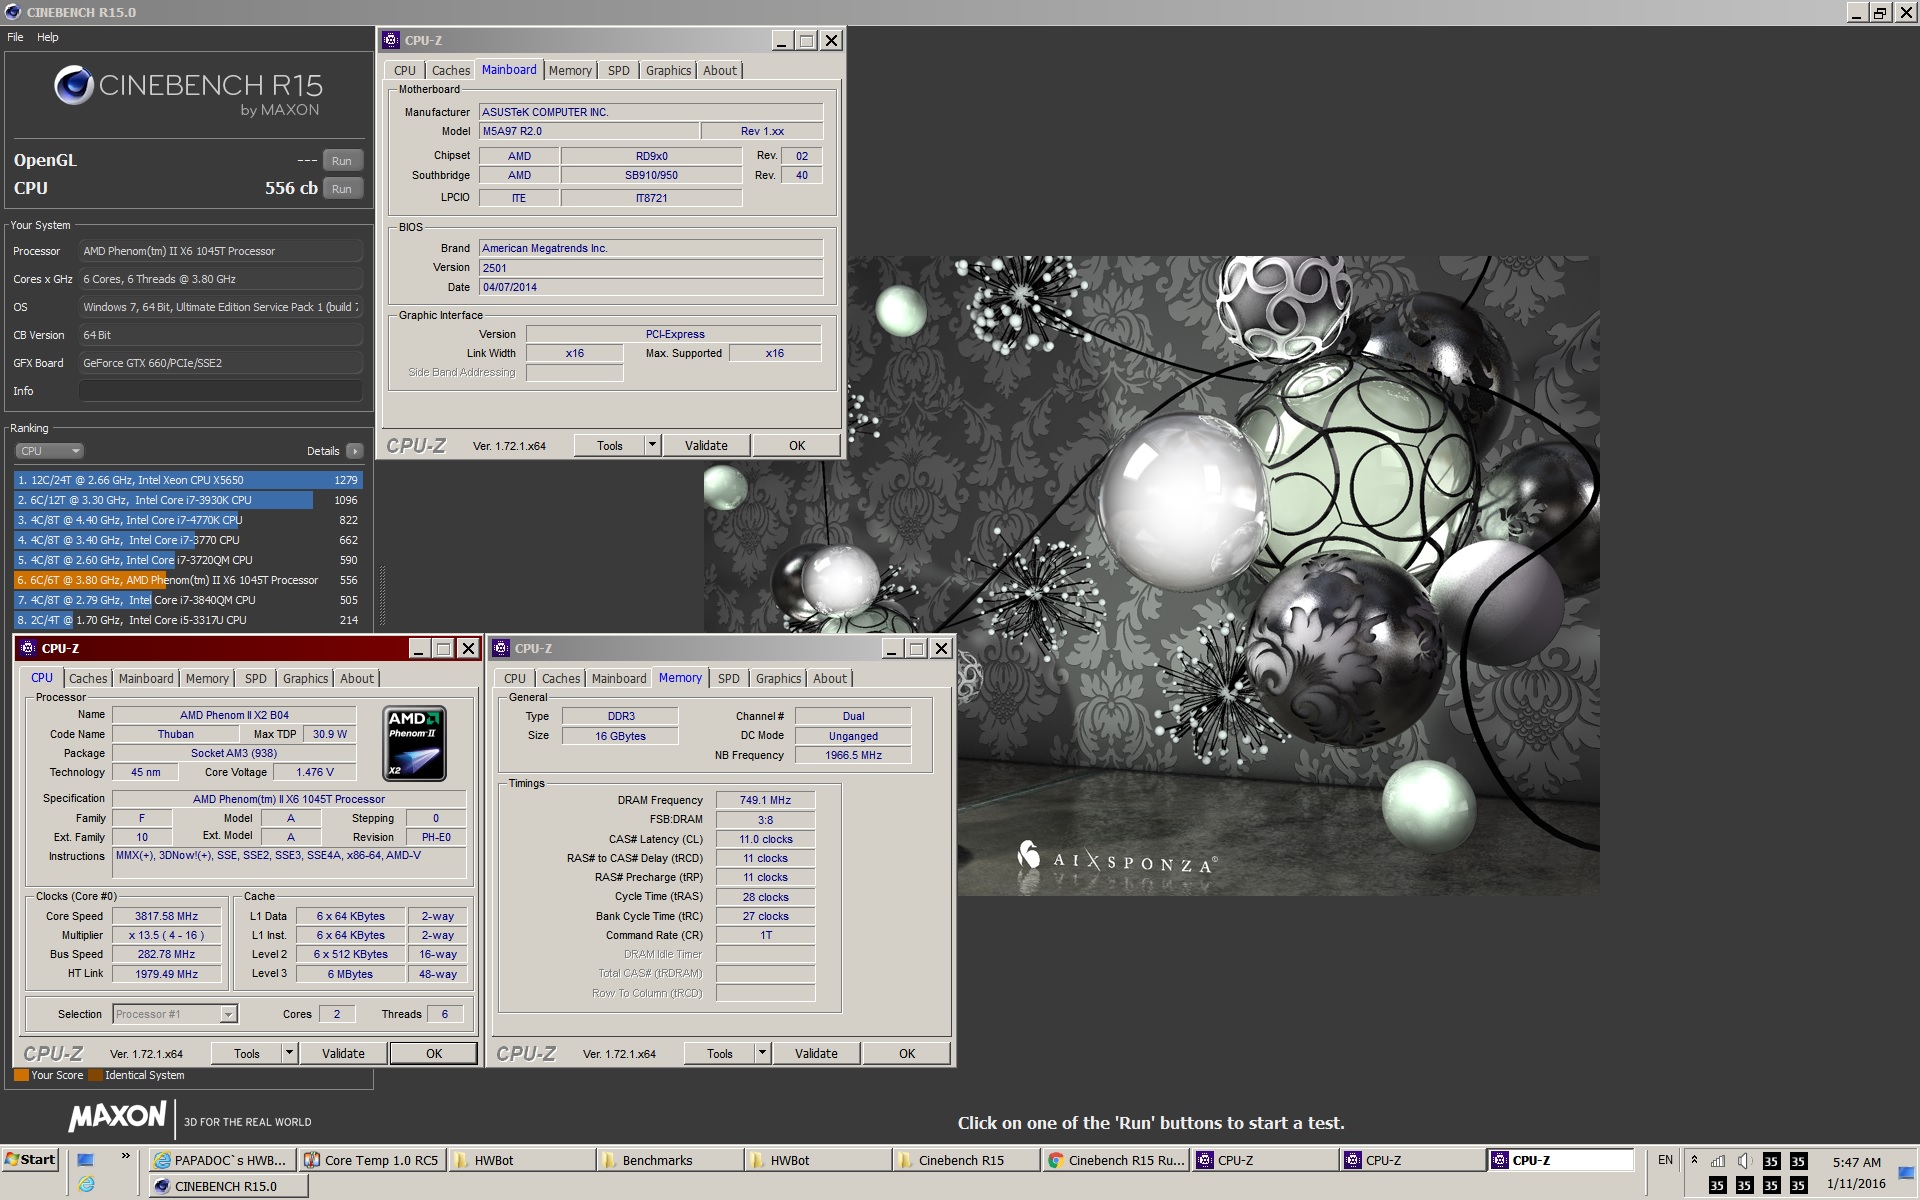Expand the quick launch overflow chevron

125,1156
